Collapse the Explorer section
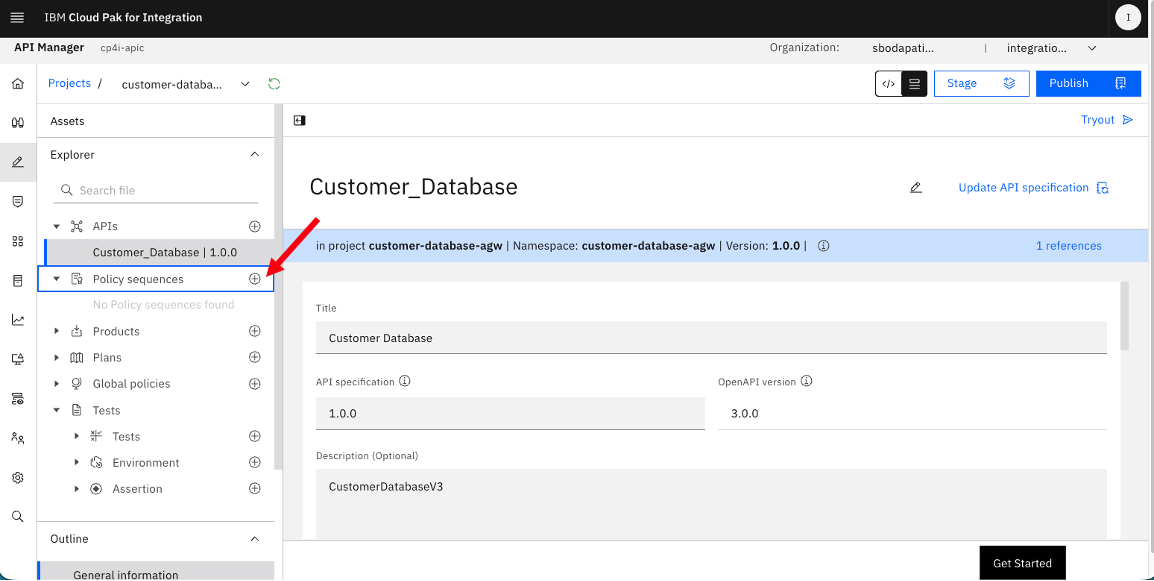 click(x=255, y=155)
